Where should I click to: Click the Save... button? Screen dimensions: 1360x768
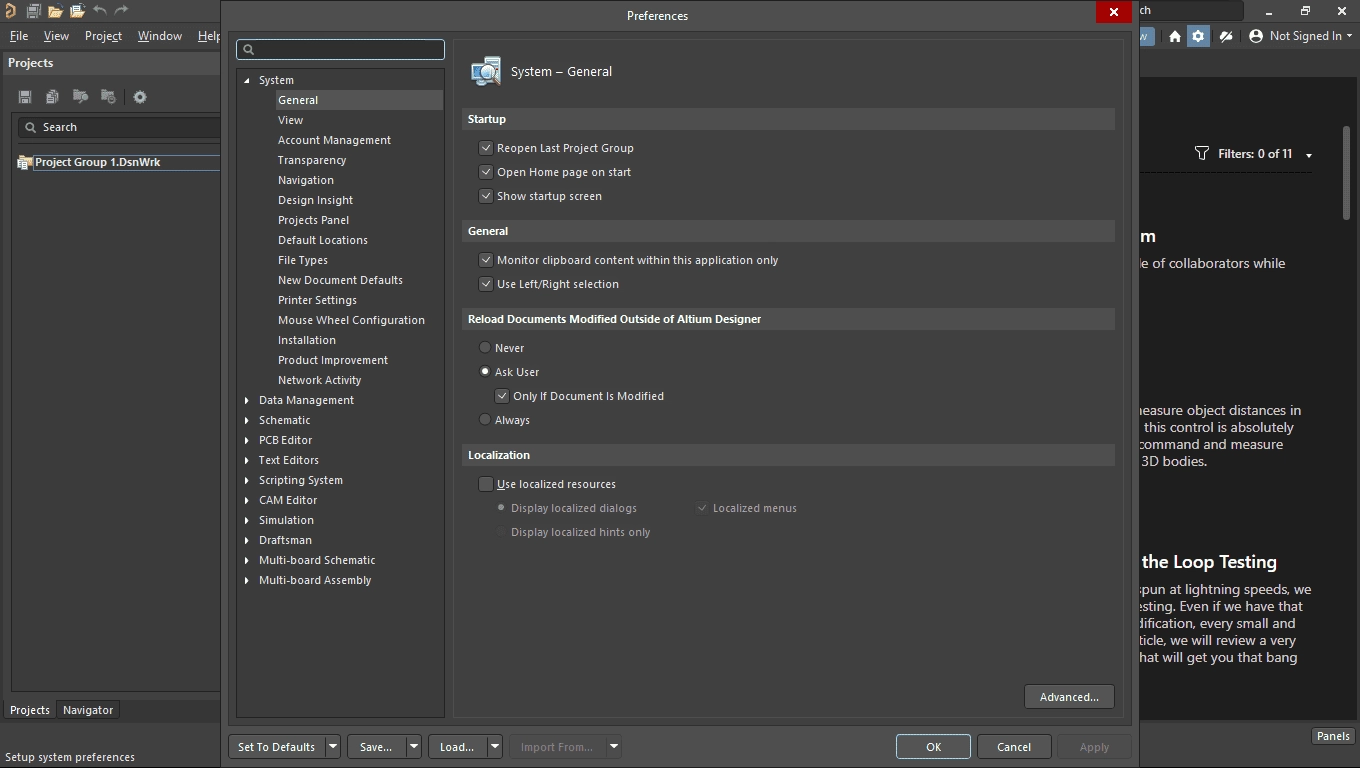pyautogui.click(x=376, y=747)
